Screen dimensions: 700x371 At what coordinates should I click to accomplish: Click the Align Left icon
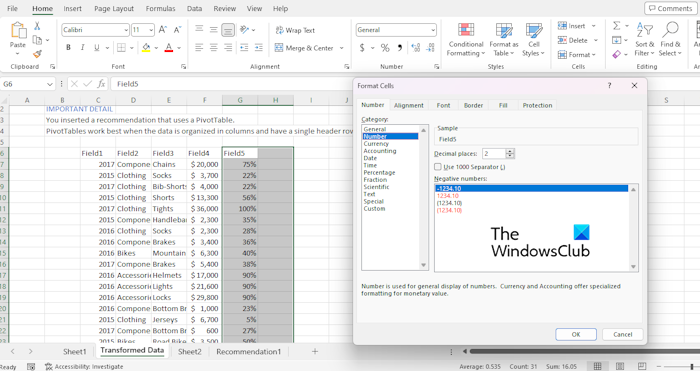tap(199, 47)
